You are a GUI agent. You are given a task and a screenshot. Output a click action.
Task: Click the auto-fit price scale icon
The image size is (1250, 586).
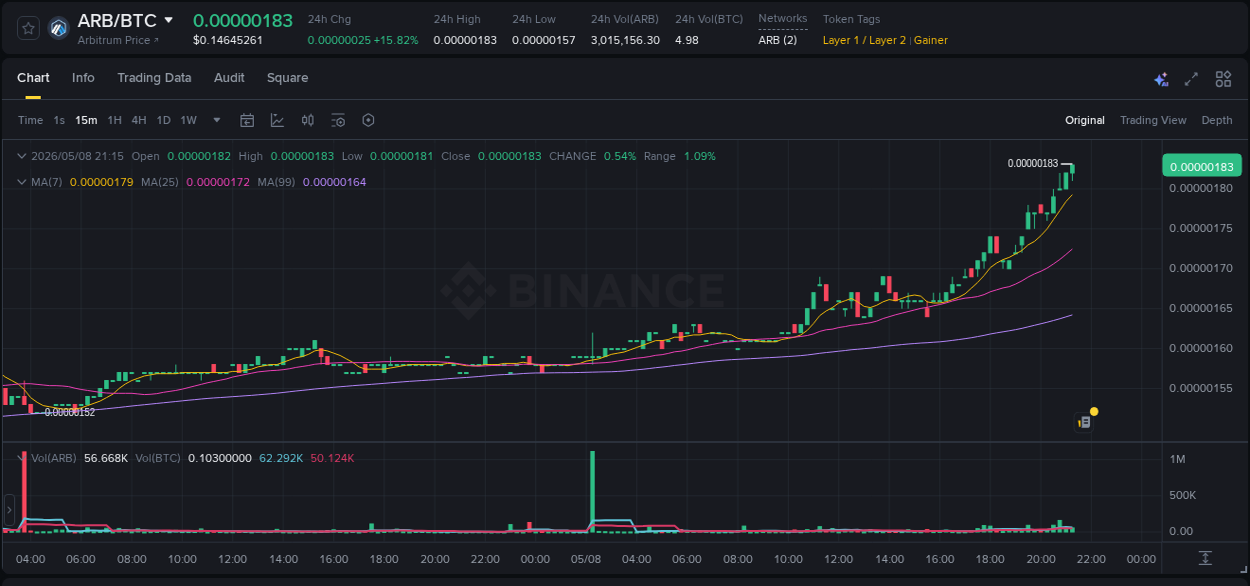tap(1205, 557)
